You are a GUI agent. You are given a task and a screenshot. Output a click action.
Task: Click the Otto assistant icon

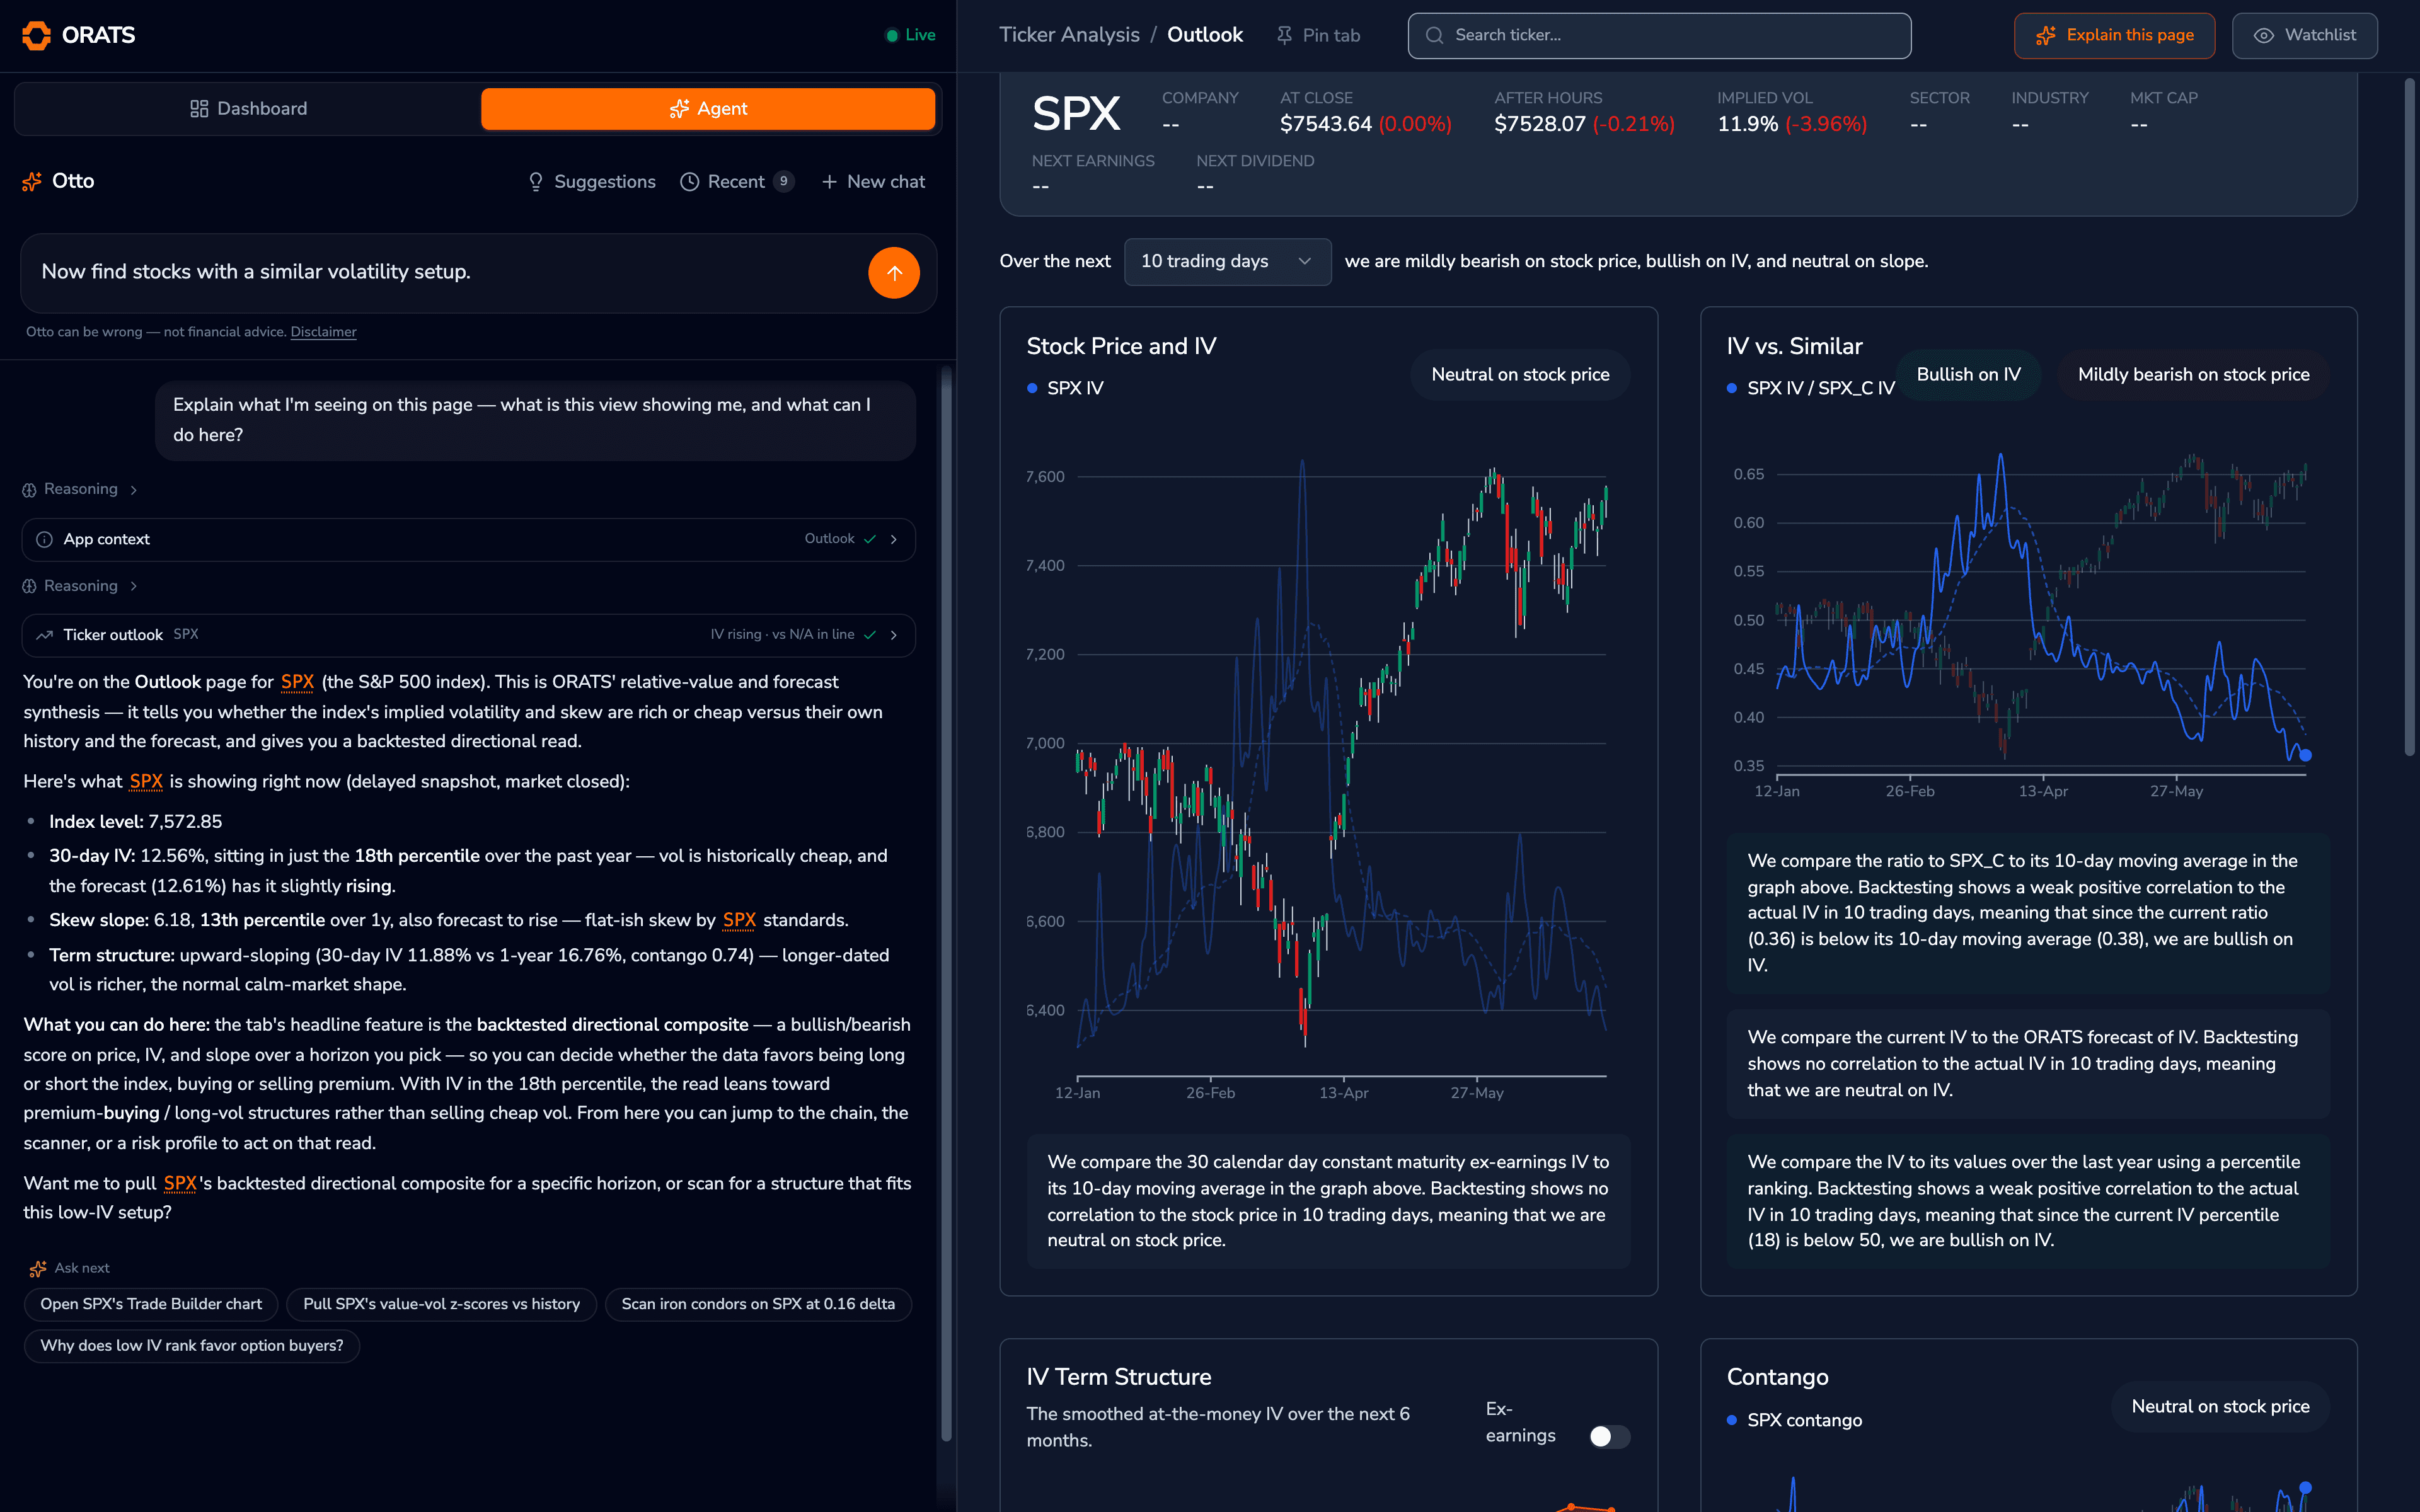point(32,181)
